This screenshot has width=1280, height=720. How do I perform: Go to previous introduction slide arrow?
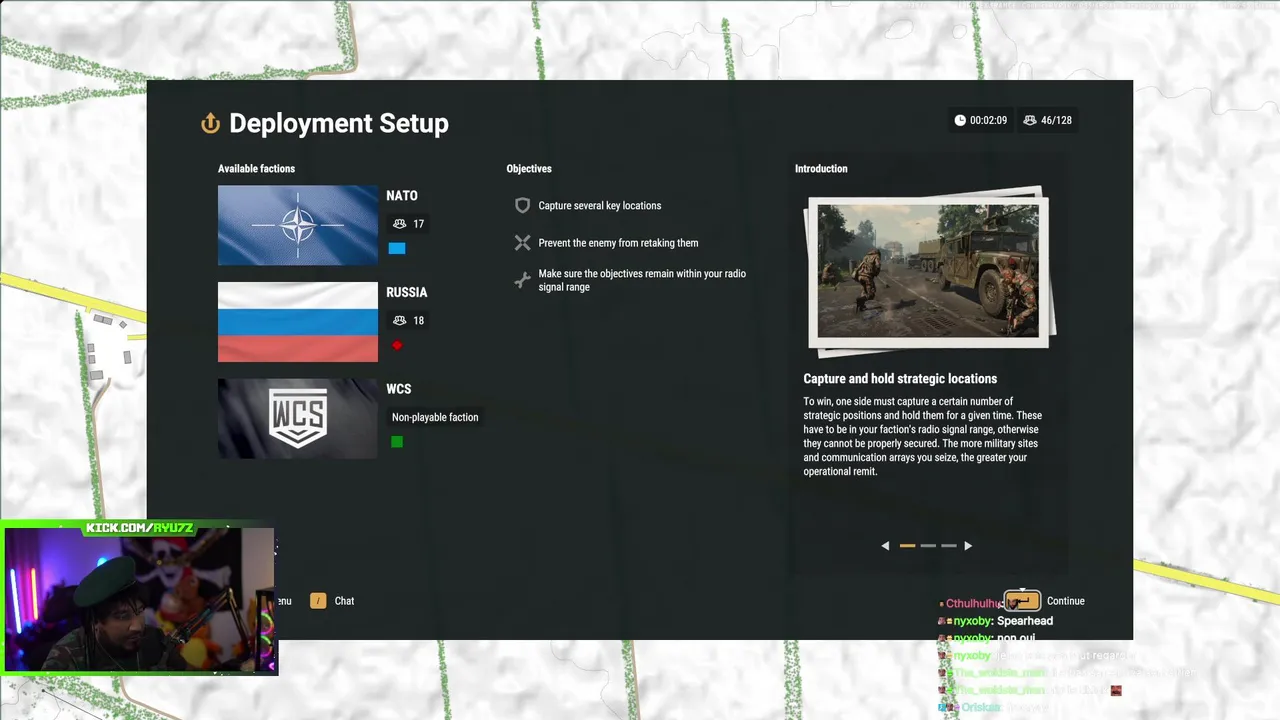(885, 546)
